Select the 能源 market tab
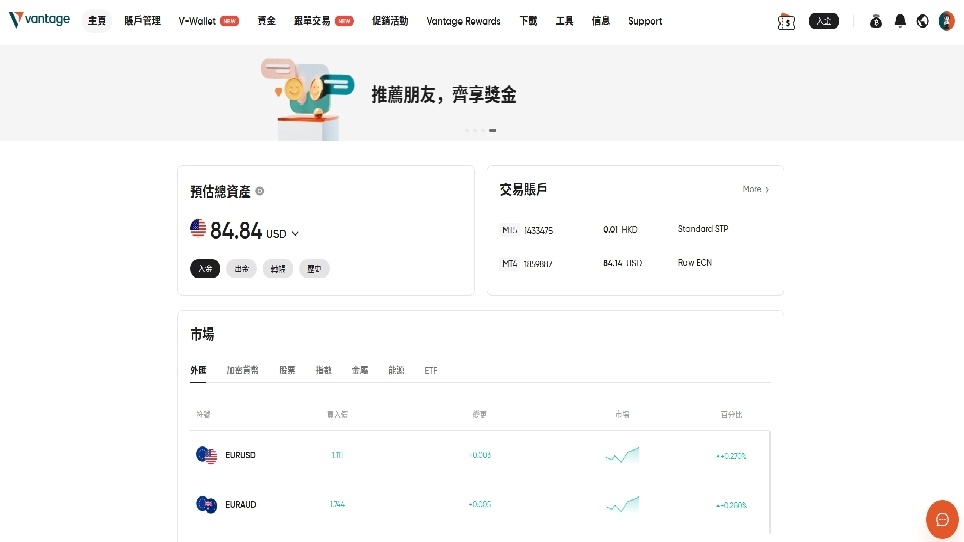Screen dimensions: 964x542 tap(396, 370)
